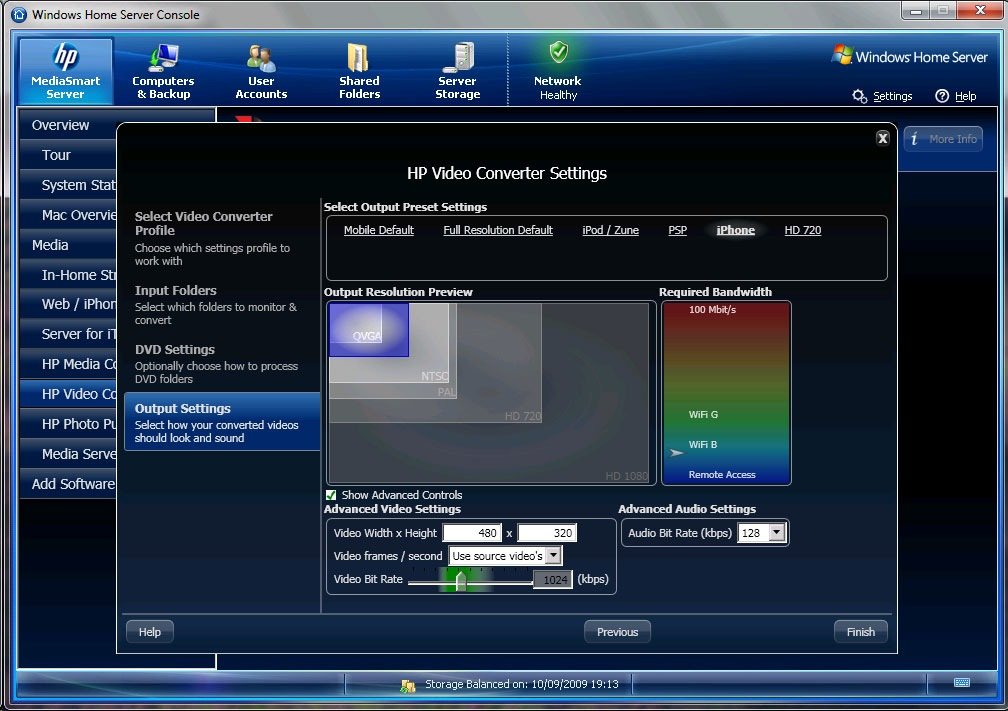The image size is (1008, 711).
Task: Select iPhone output preset
Action: click(x=735, y=230)
